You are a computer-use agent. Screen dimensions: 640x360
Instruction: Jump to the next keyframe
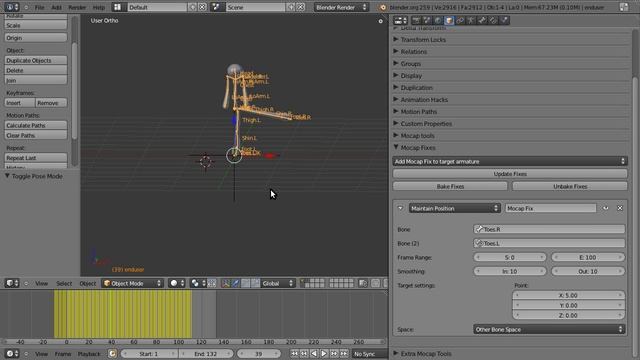pyautogui.click(x=334, y=353)
